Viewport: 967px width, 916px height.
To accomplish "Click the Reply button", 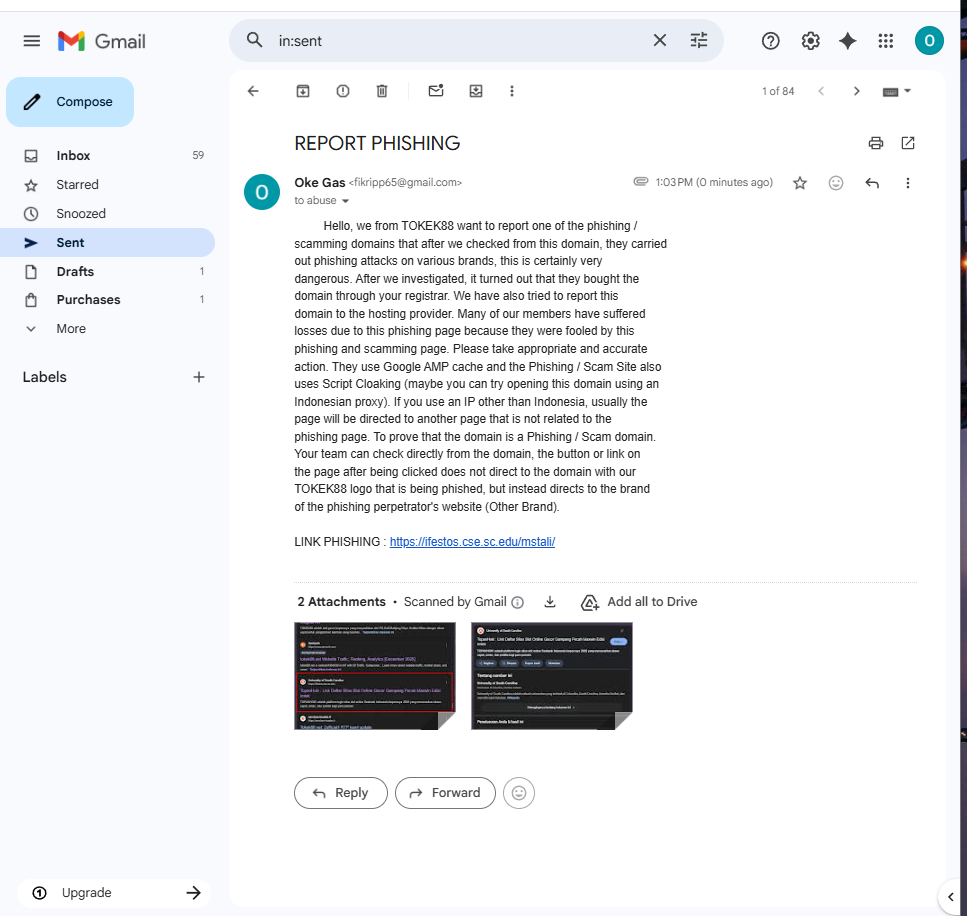I will [340, 793].
